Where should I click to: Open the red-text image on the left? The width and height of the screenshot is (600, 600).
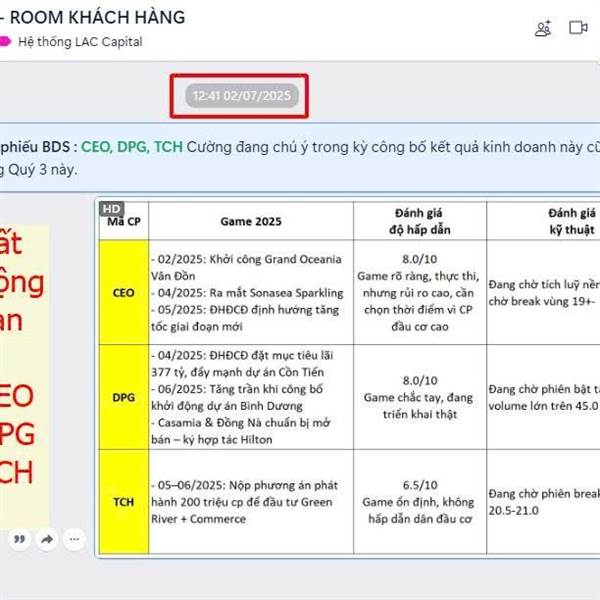[24, 377]
